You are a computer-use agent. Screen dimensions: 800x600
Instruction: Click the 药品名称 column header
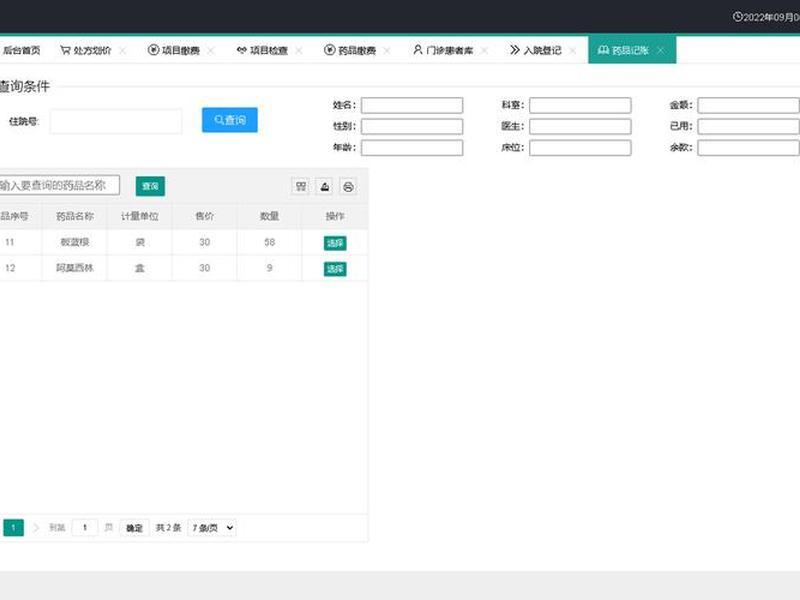point(74,216)
